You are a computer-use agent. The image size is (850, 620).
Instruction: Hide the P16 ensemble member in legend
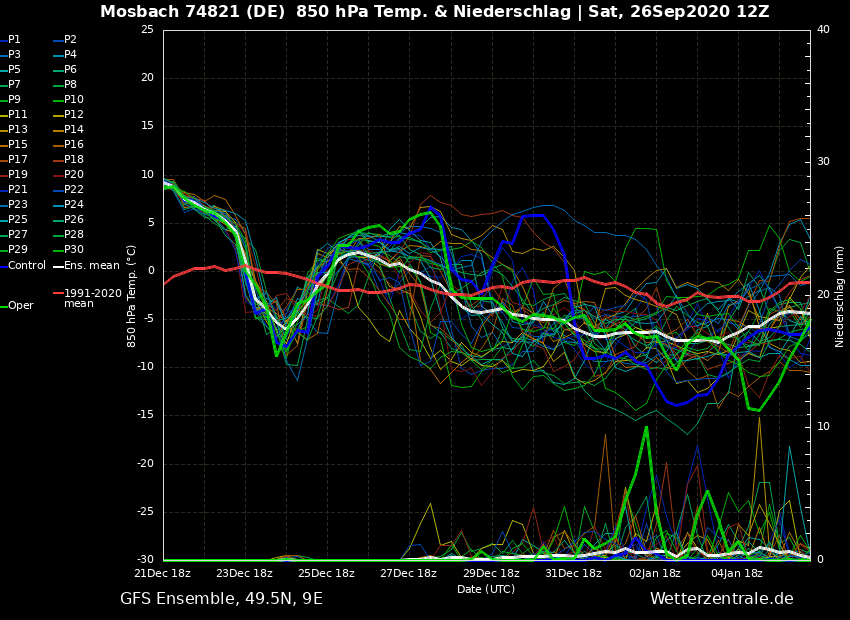(x=74, y=145)
